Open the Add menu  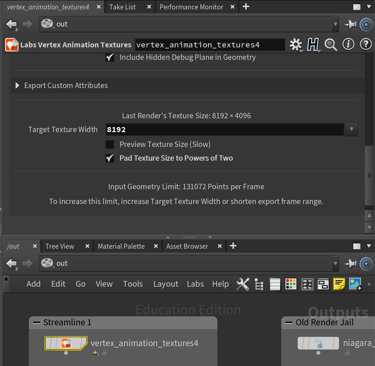pos(33,284)
